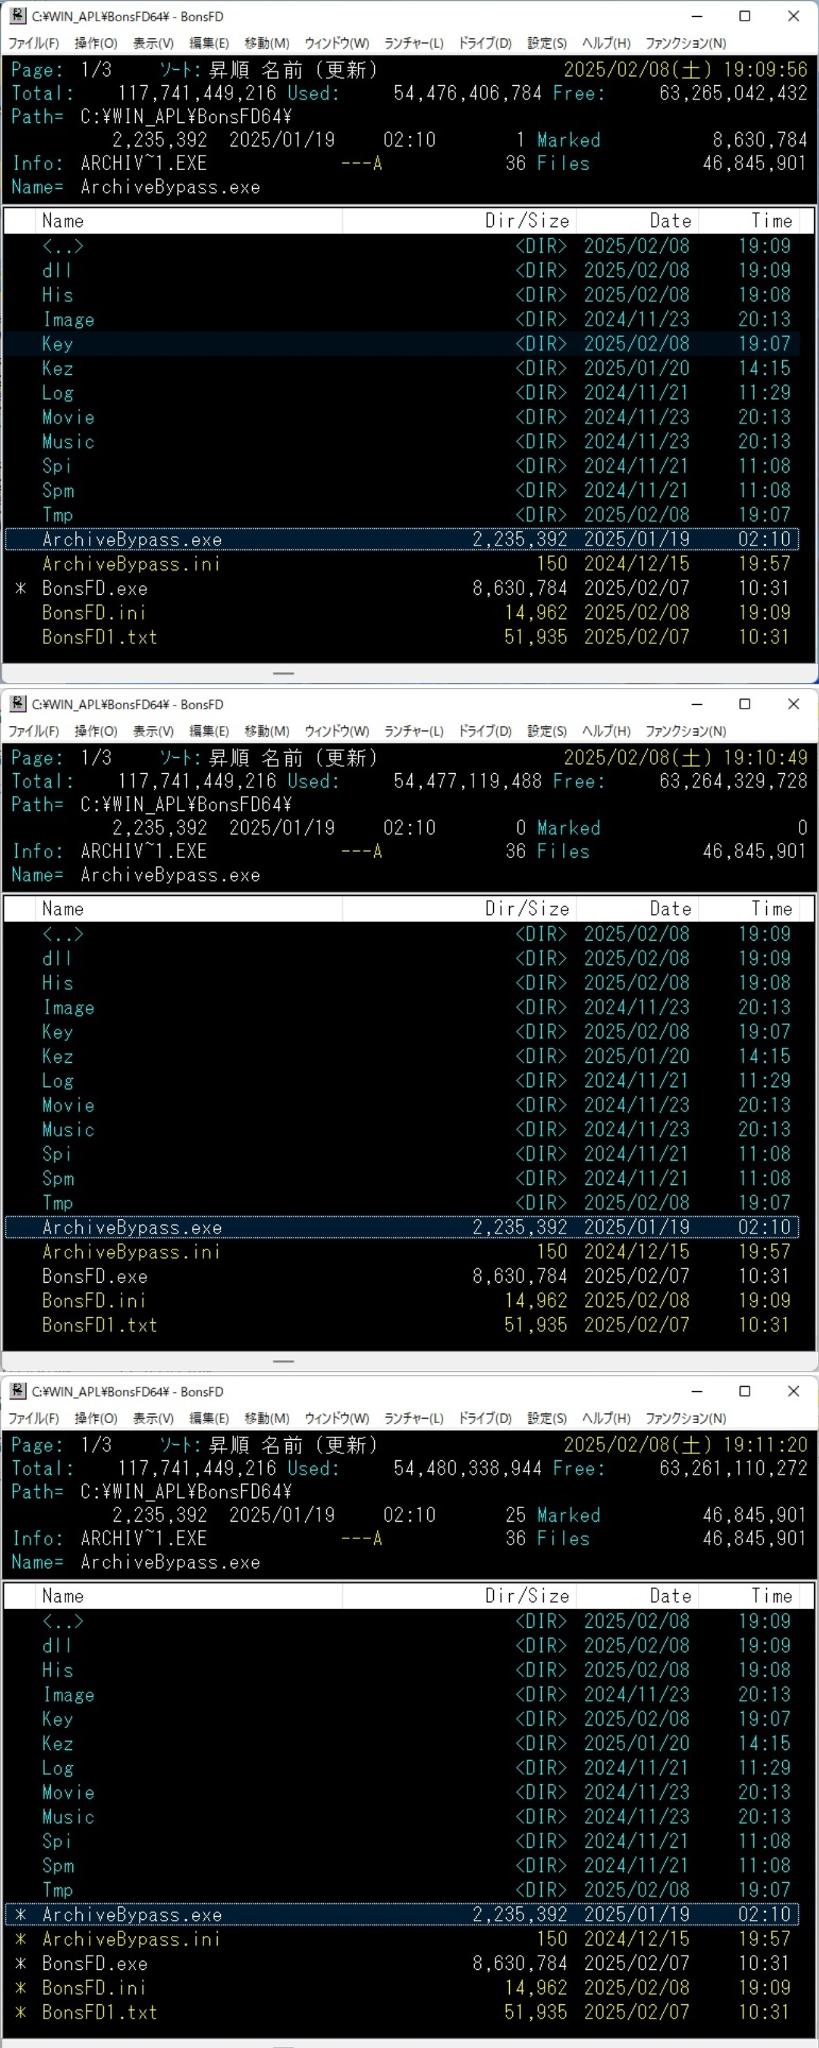Screen dimensions: 819x2048
Task: Click the asterisk mark beside ArchiveBypass.ini in bottom window
Action: (x=21, y=1939)
